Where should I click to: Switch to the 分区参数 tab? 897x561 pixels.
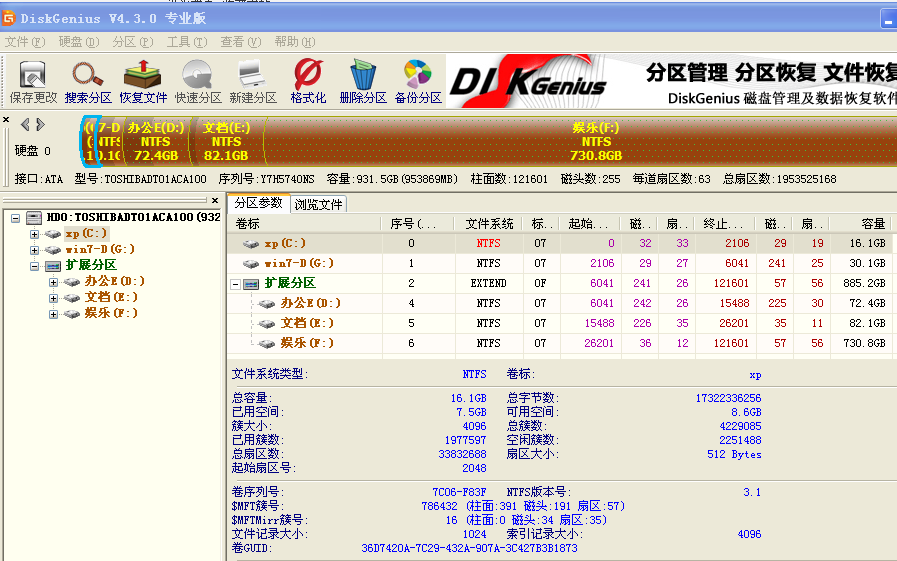(x=259, y=203)
